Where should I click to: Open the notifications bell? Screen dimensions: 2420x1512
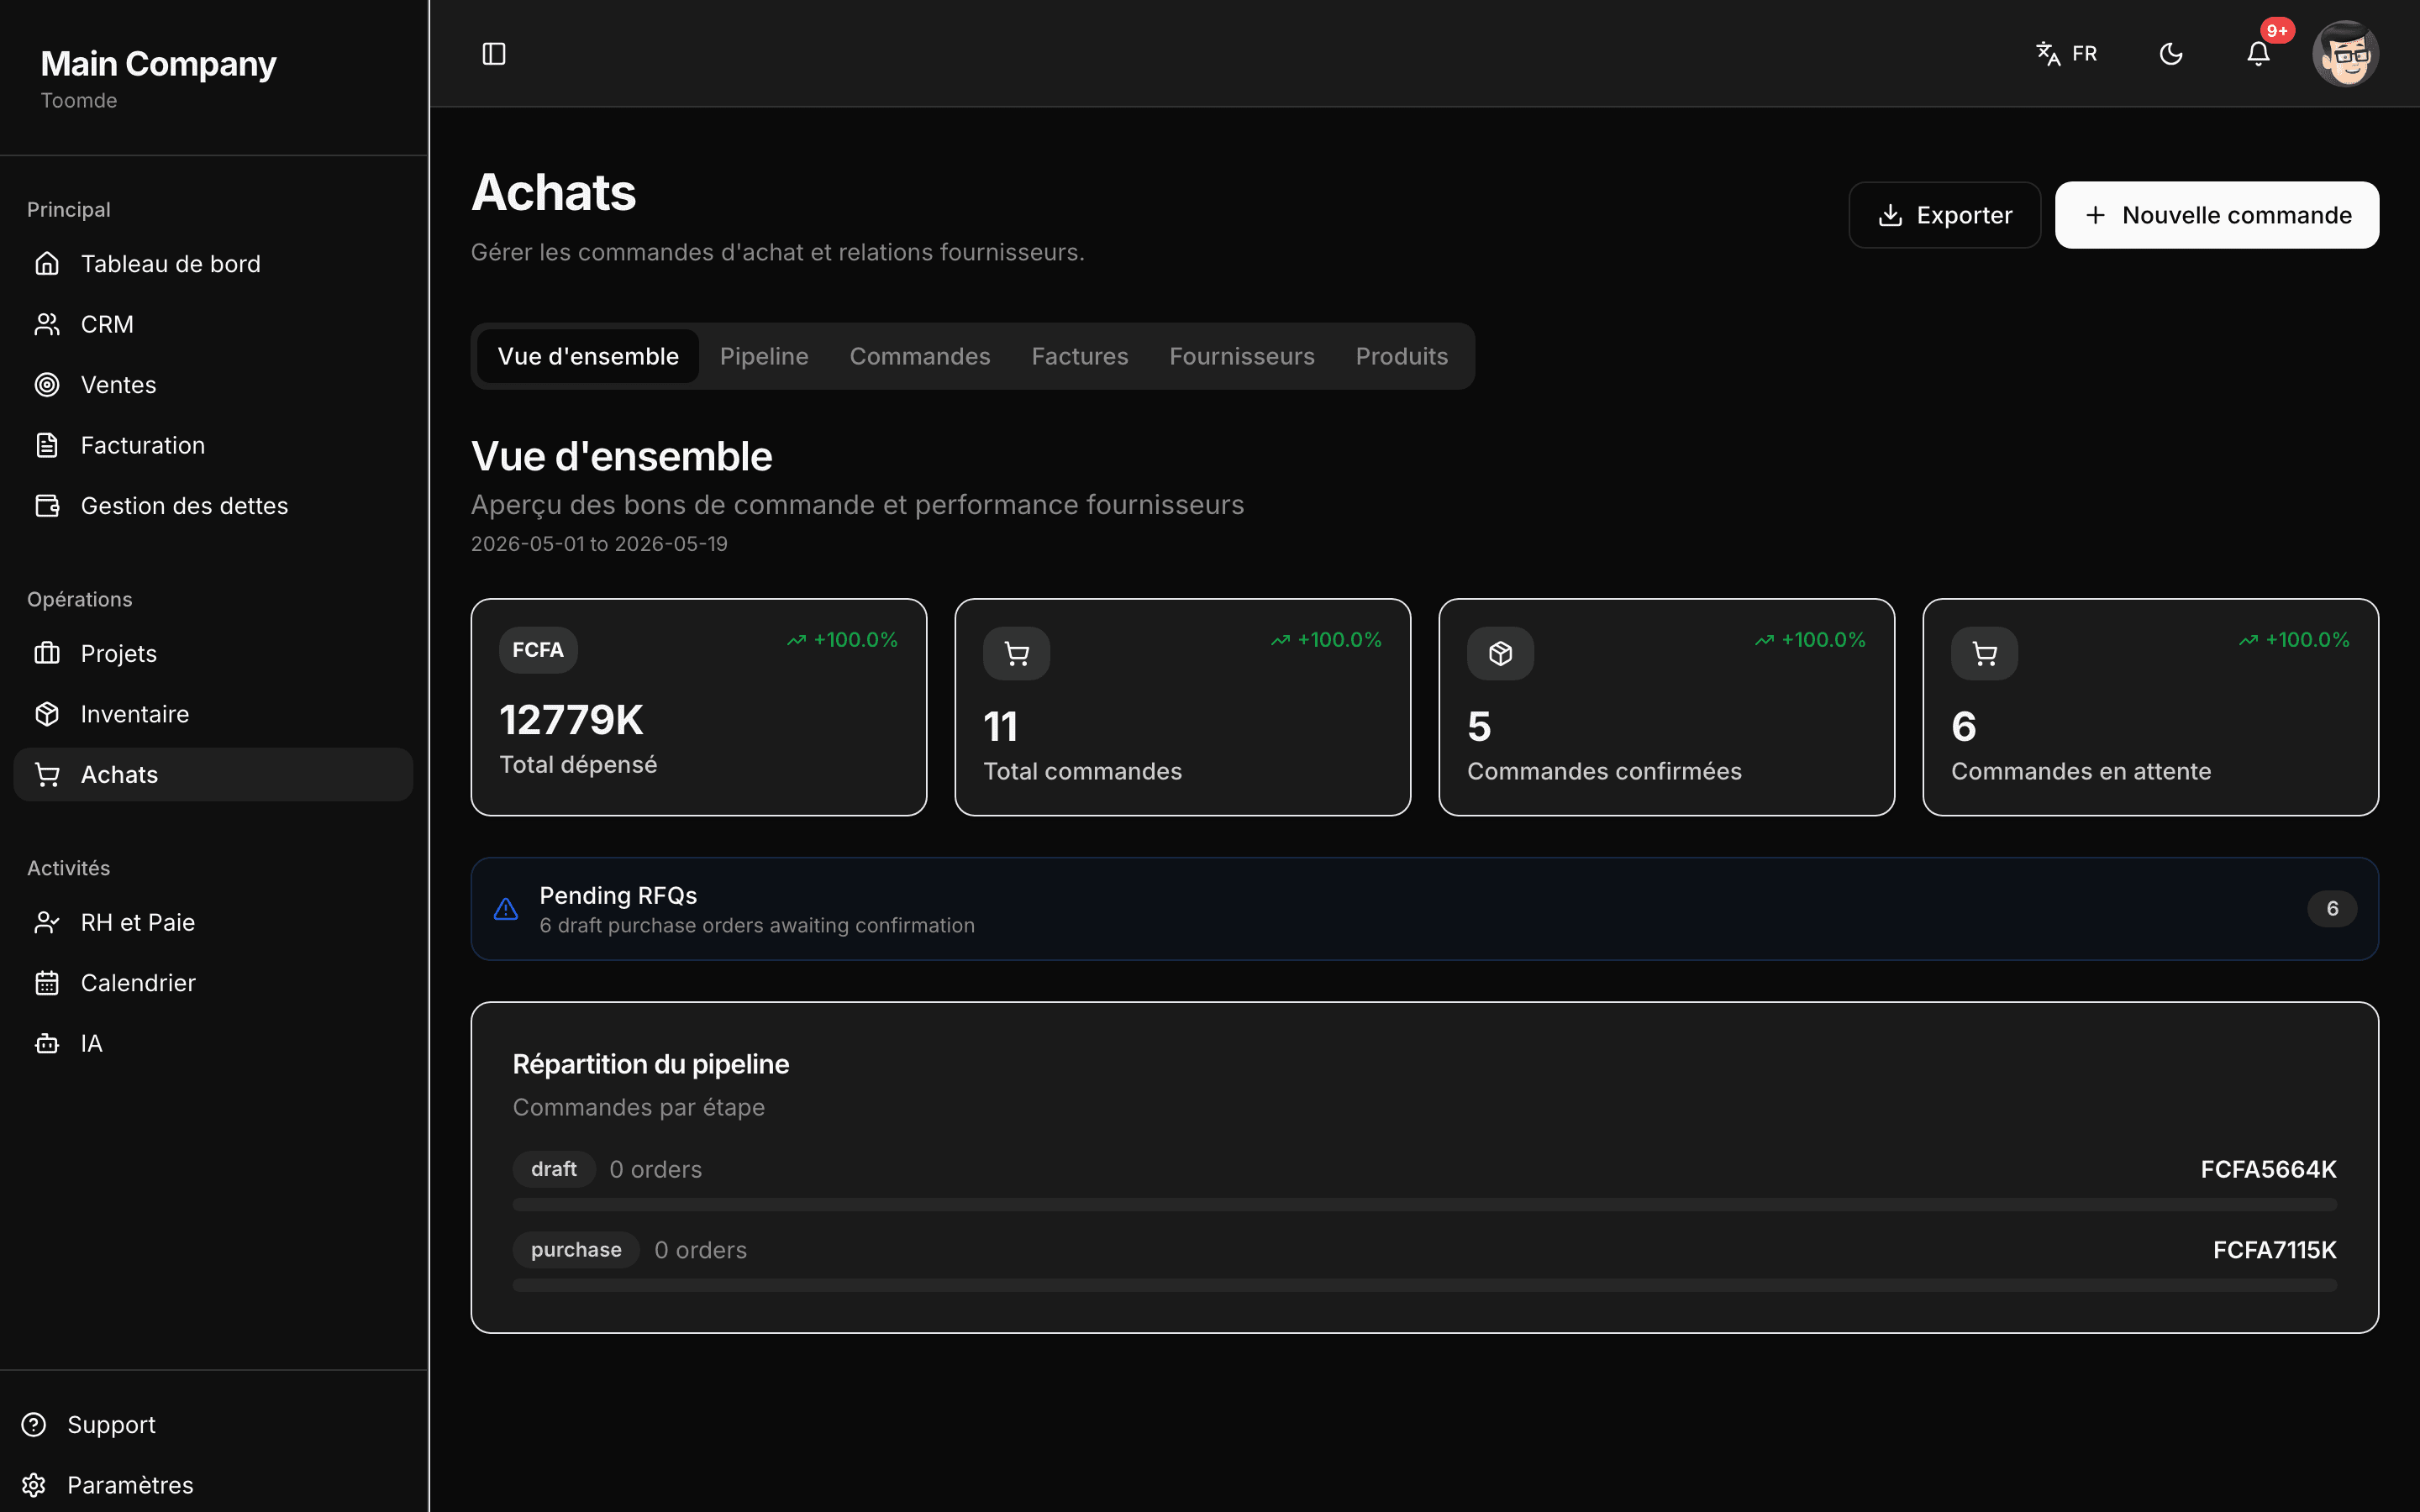pyautogui.click(x=2258, y=54)
